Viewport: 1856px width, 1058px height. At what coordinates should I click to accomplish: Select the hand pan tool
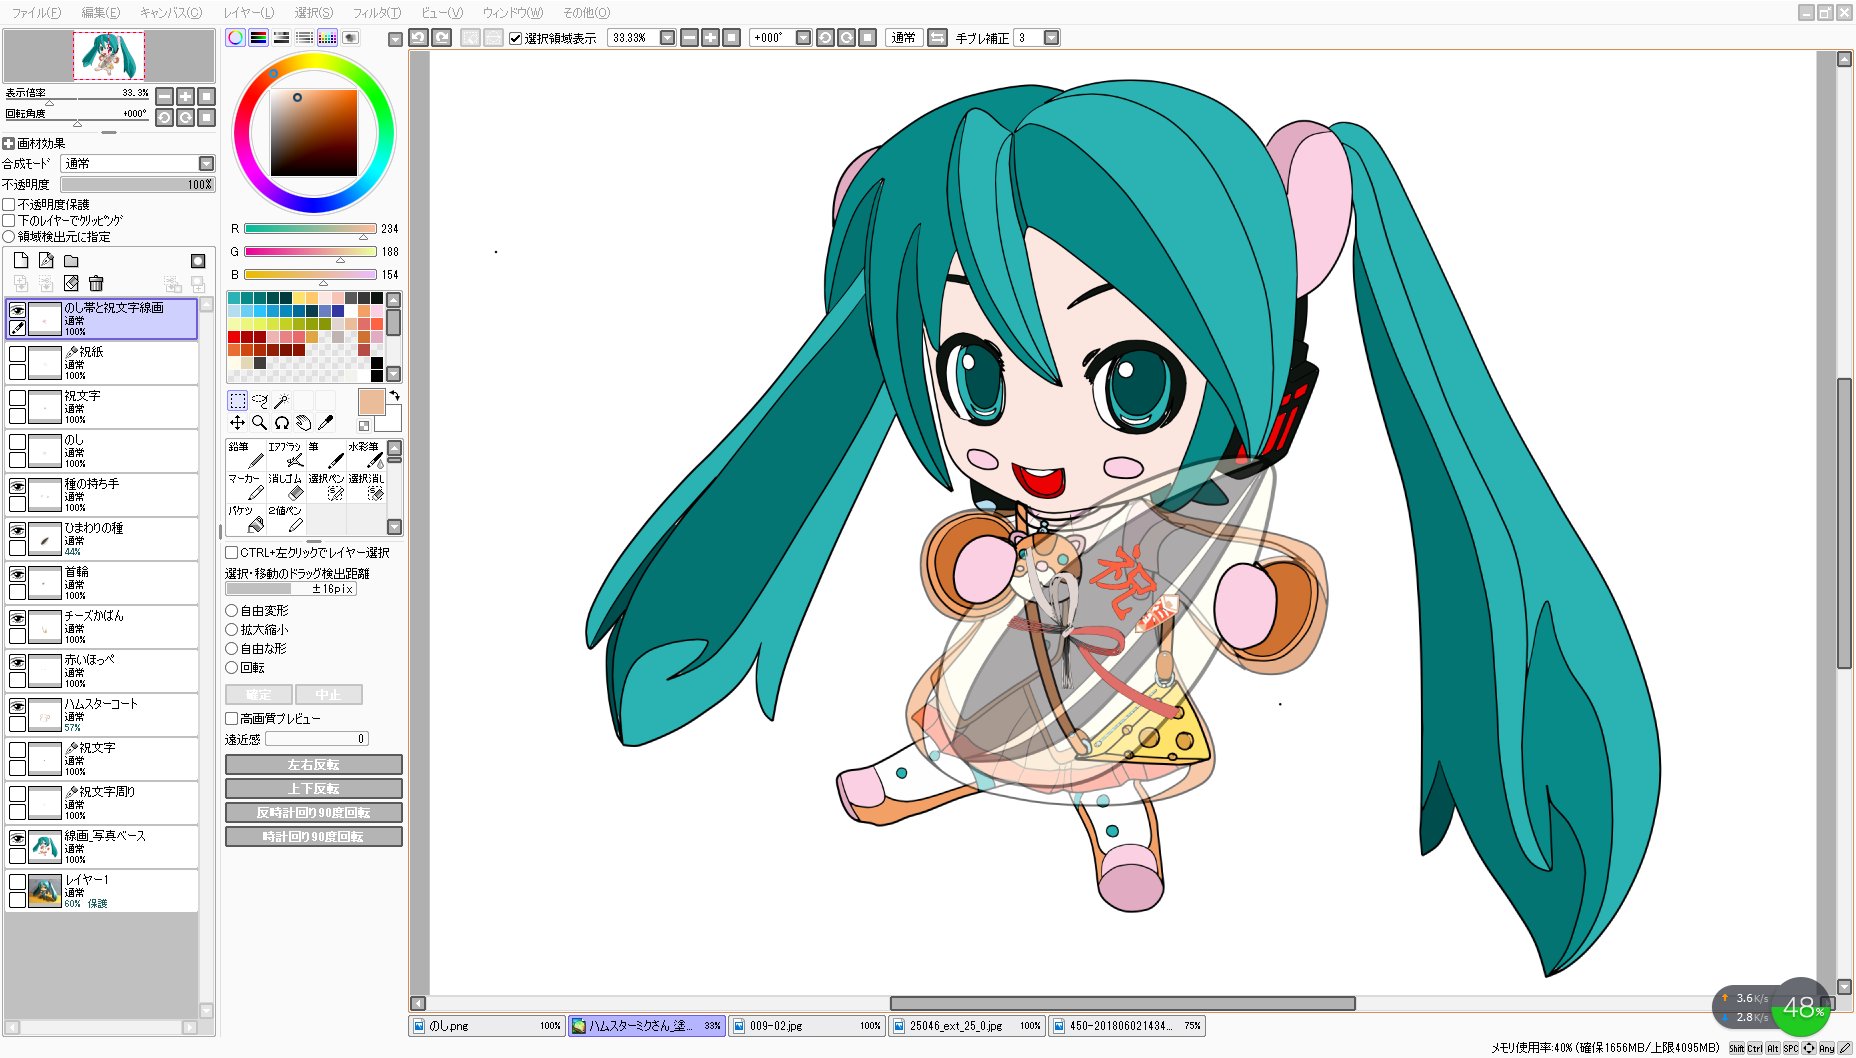(x=304, y=423)
